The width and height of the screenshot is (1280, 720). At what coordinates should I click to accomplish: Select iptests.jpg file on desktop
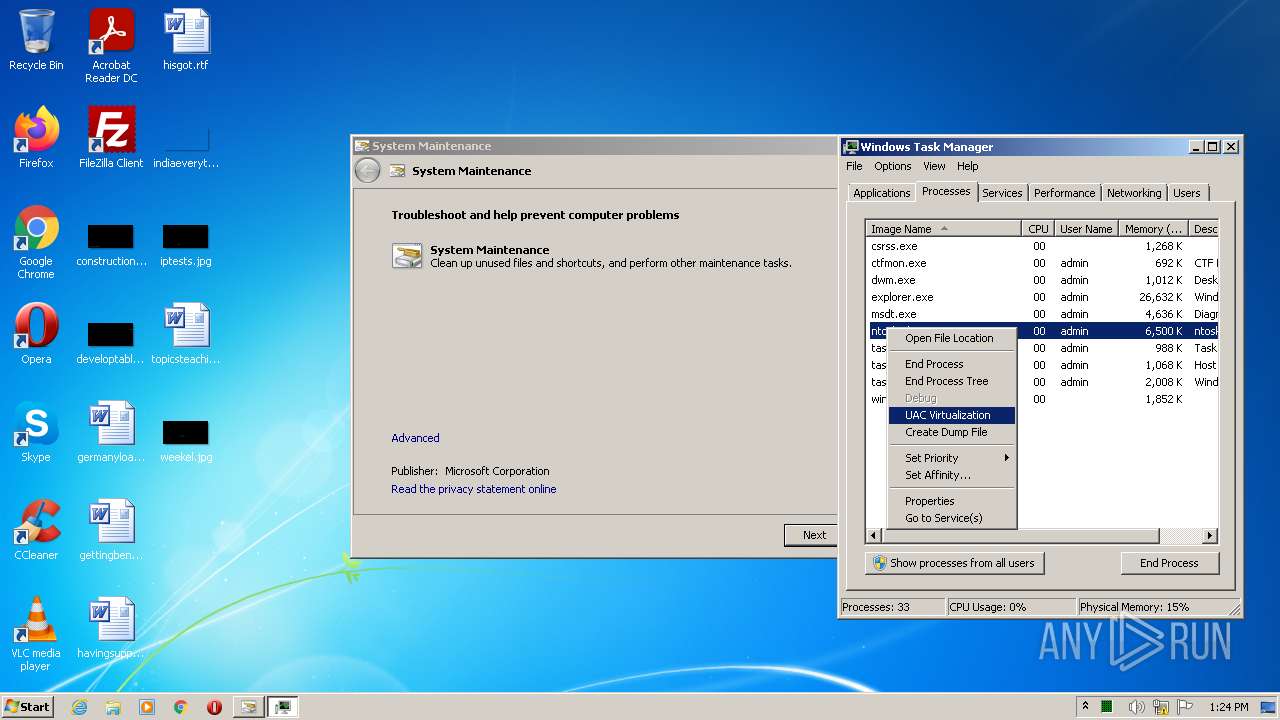[x=186, y=244]
